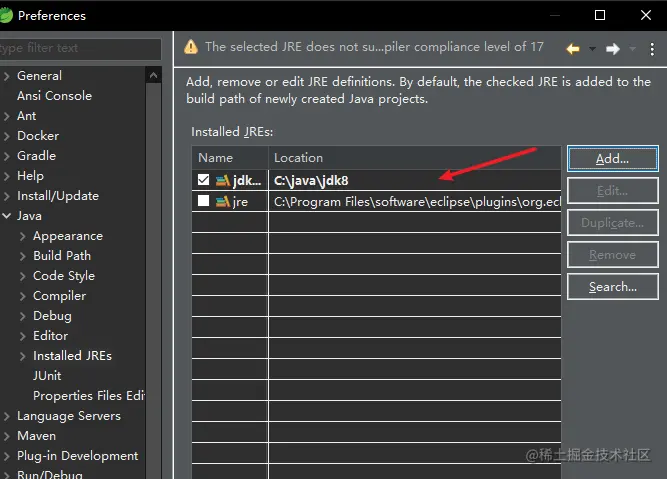Select the C:\Program Files eclipse jre location cell
Viewport: 667px width, 479px height.
(415, 201)
